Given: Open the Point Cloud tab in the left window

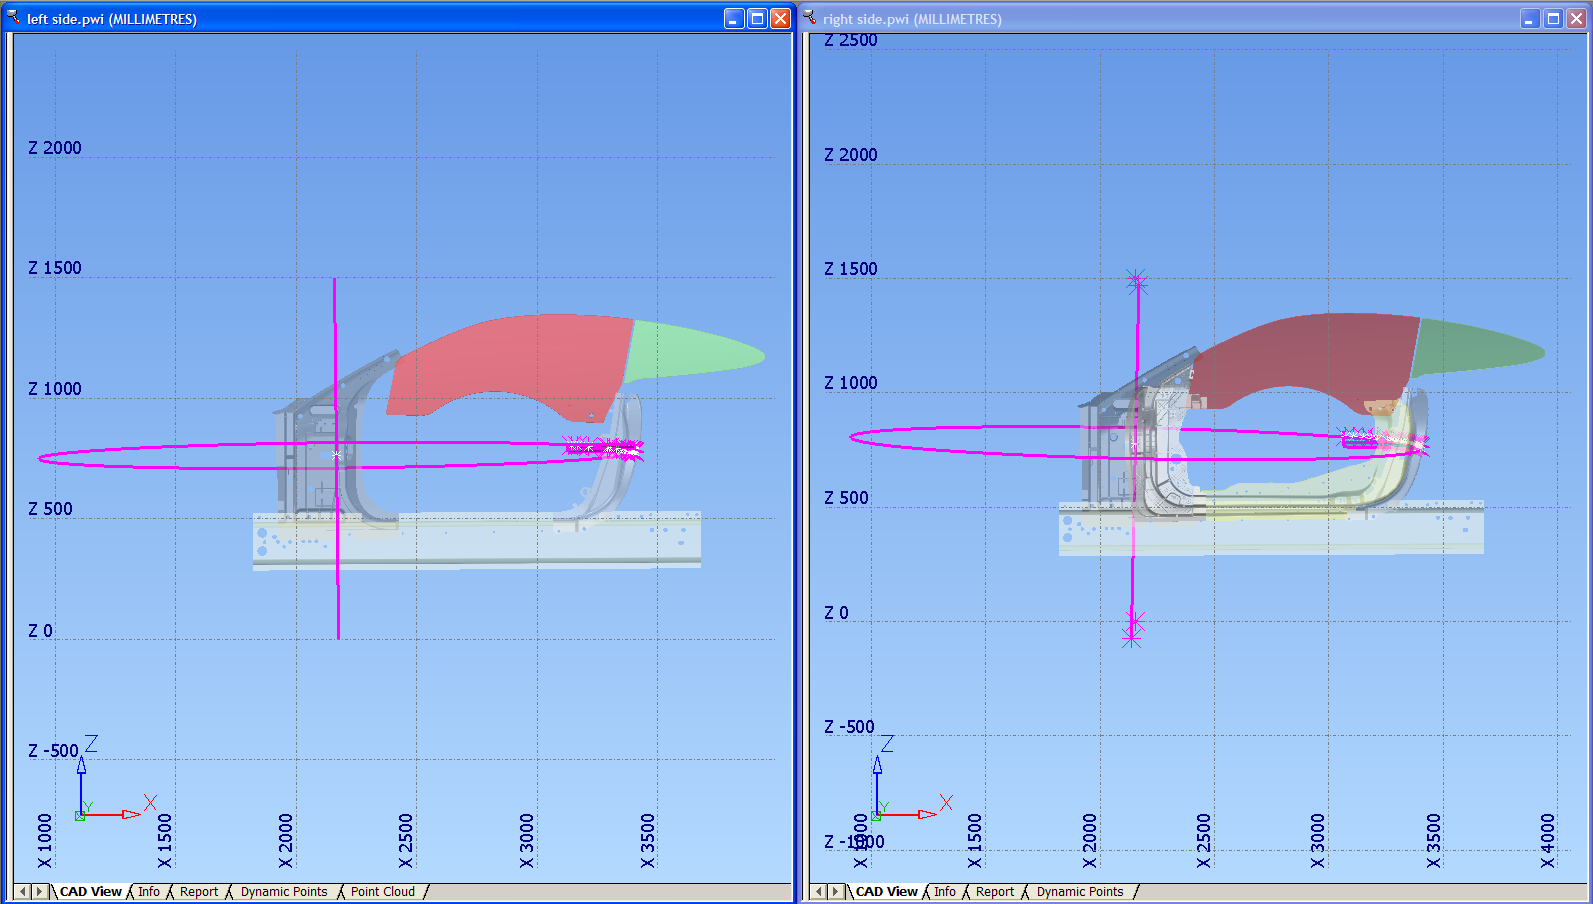Looking at the screenshot, I should 382,892.
